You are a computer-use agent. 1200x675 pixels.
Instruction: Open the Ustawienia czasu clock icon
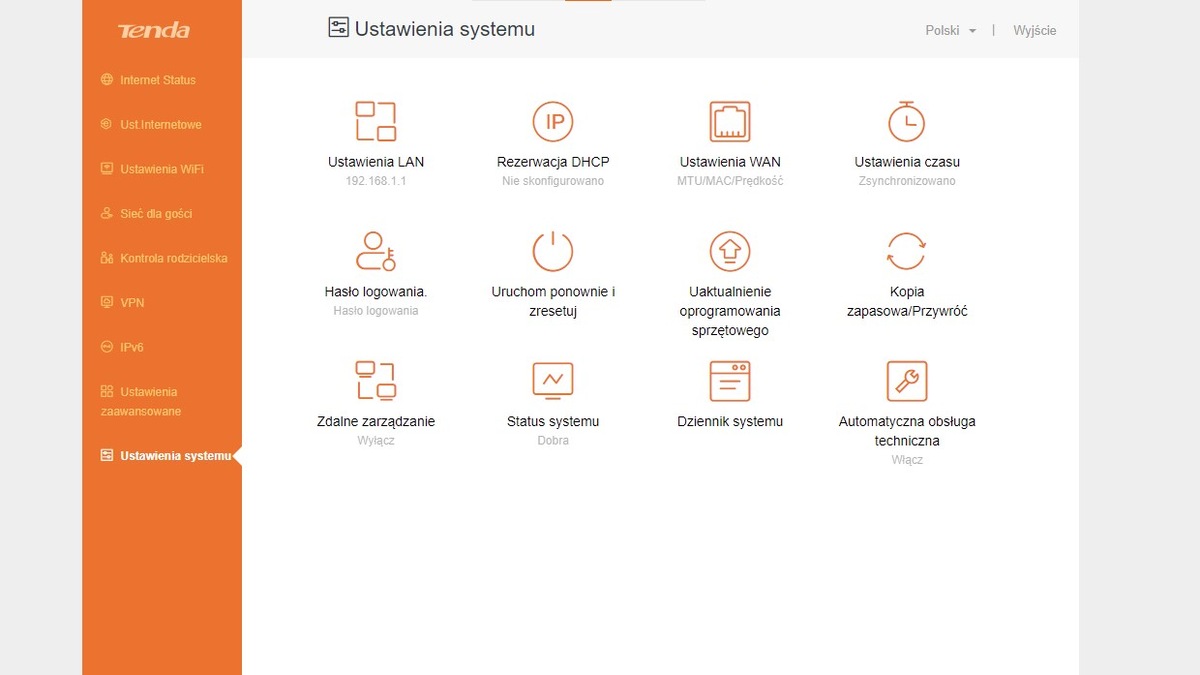click(907, 121)
